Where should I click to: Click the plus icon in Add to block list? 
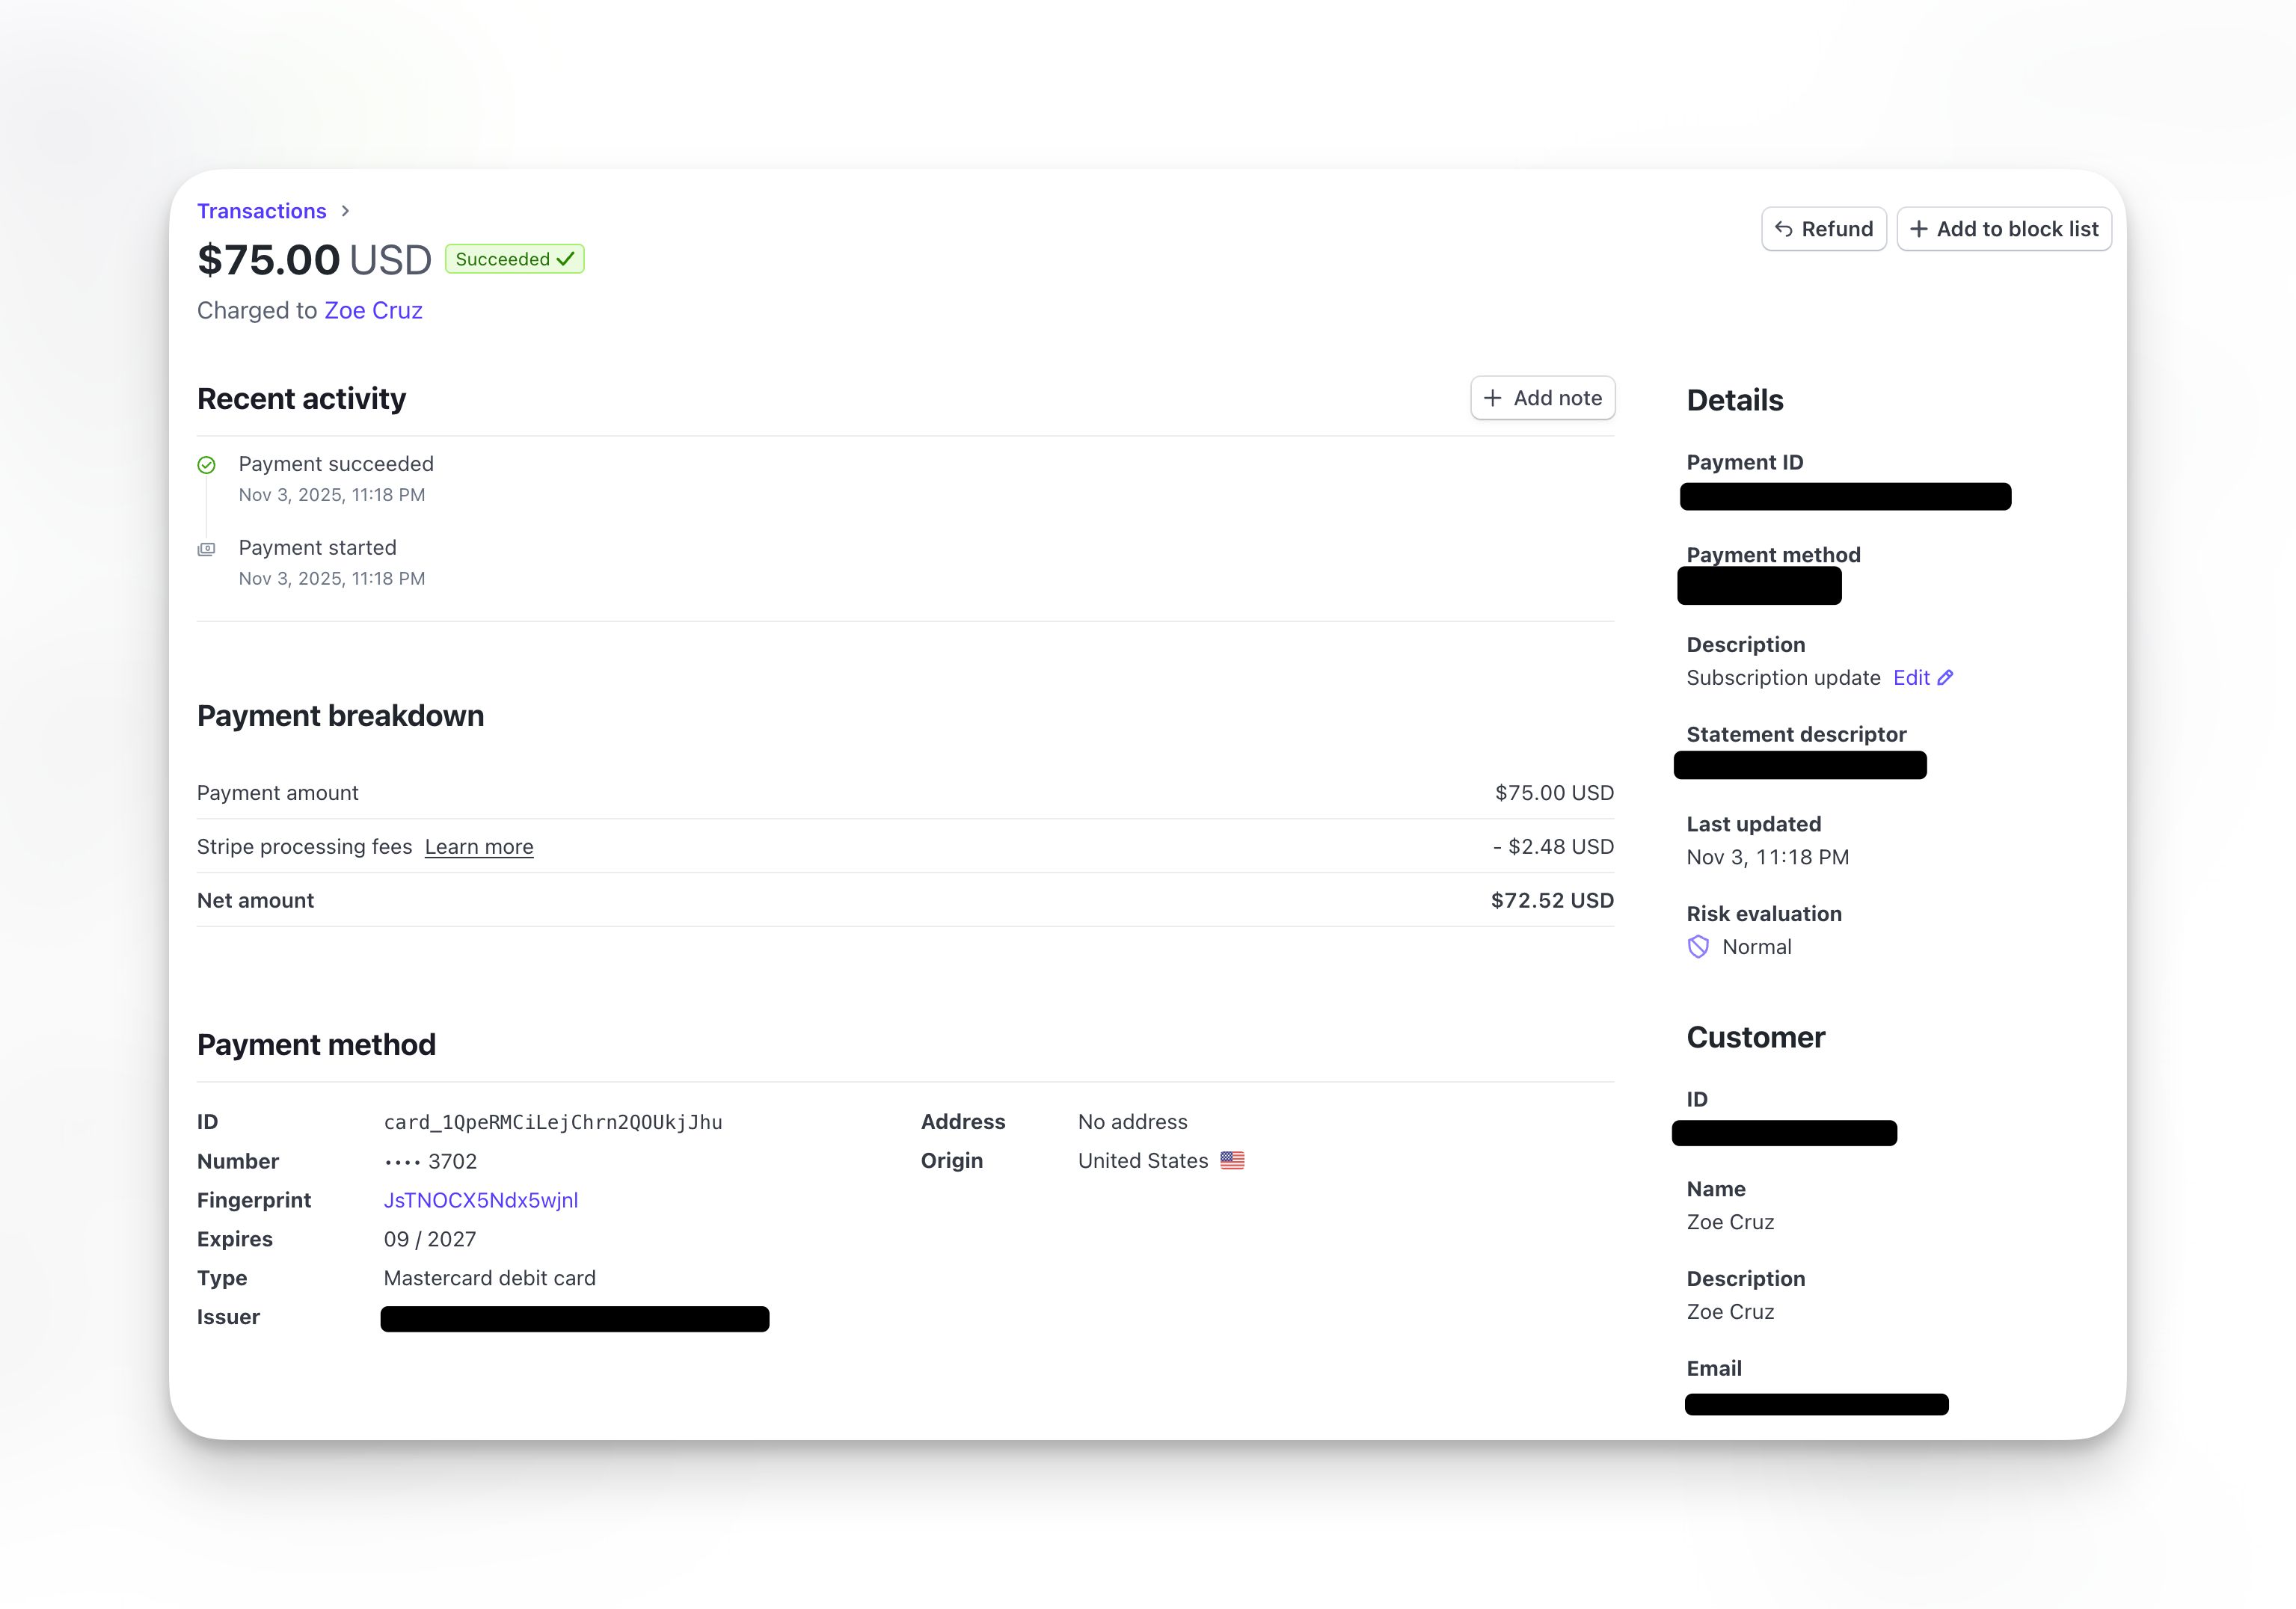point(1918,229)
